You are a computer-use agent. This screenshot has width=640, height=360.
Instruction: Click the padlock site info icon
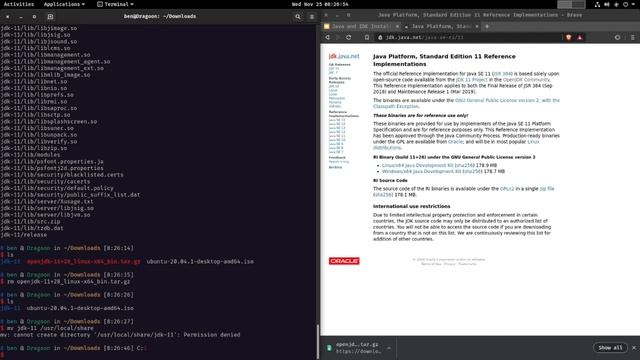click(380, 38)
